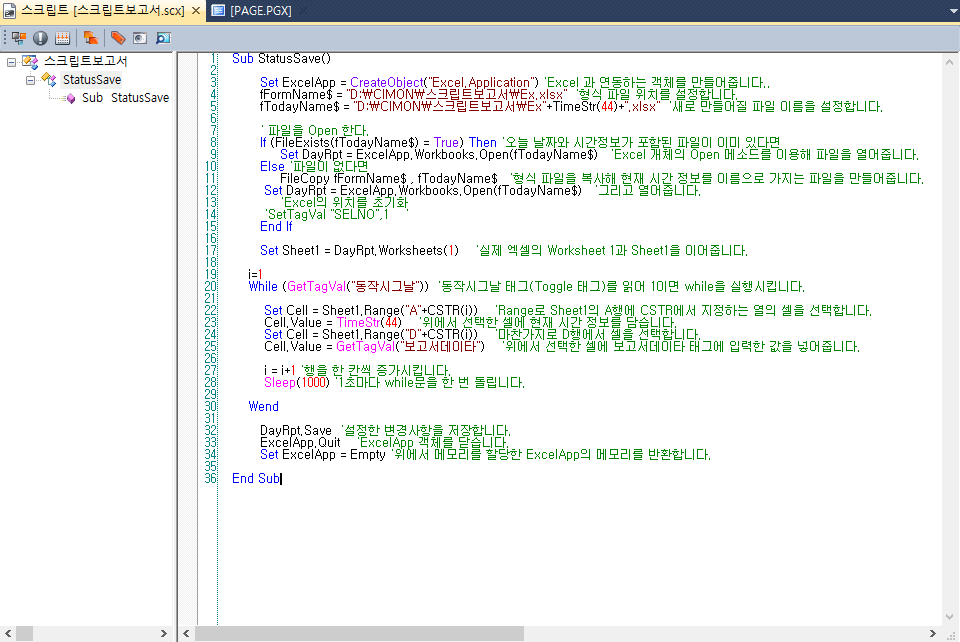Click the code editor vertical scroll down arrow
This screenshot has width=960, height=642.
click(950, 617)
